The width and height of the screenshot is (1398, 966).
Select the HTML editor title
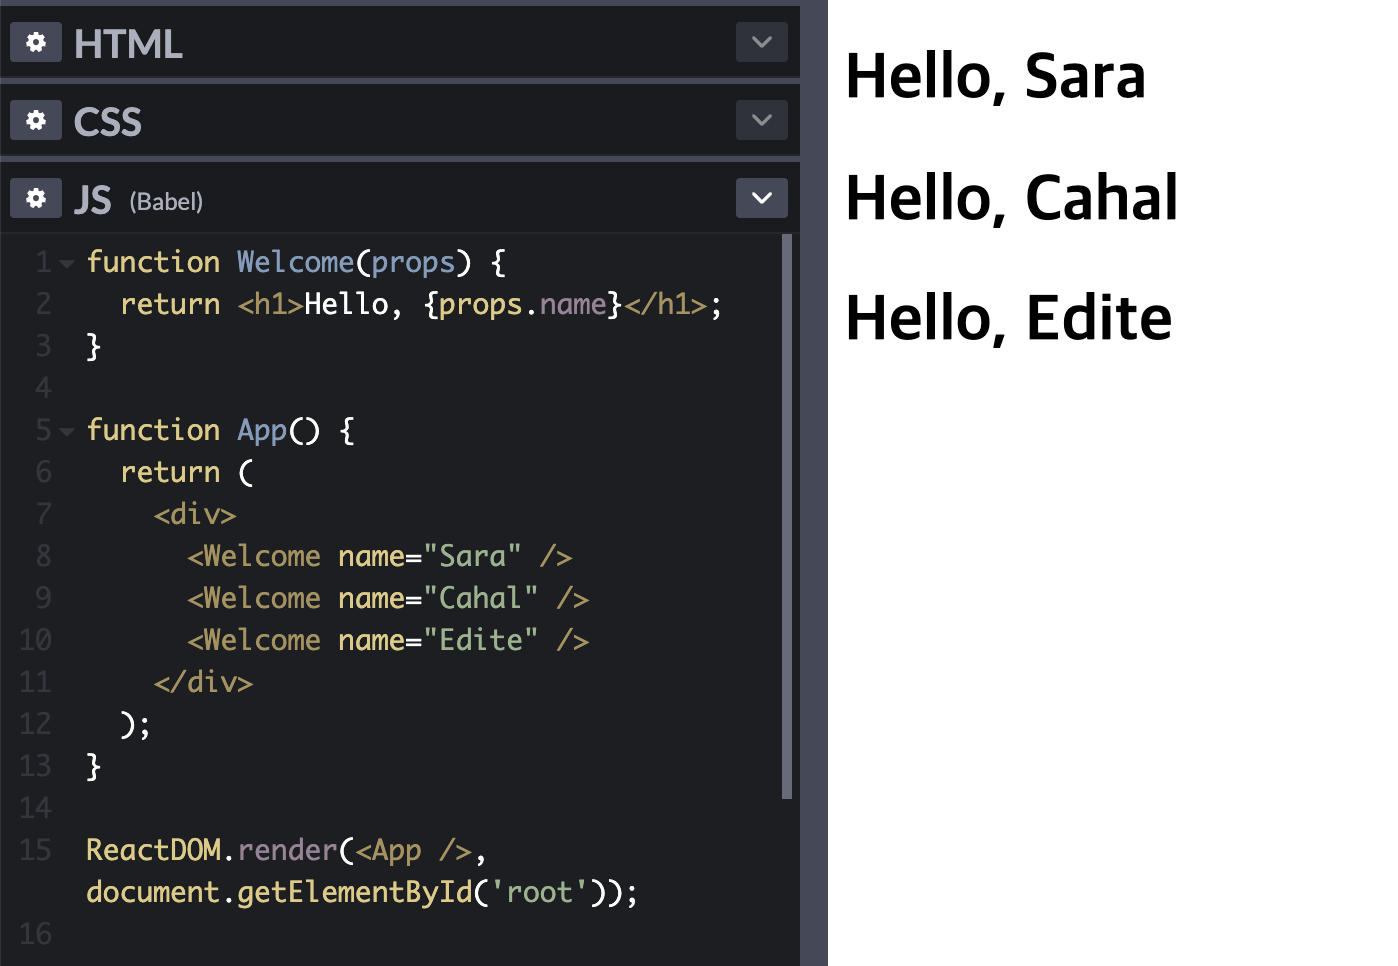(x=128, y=44)
